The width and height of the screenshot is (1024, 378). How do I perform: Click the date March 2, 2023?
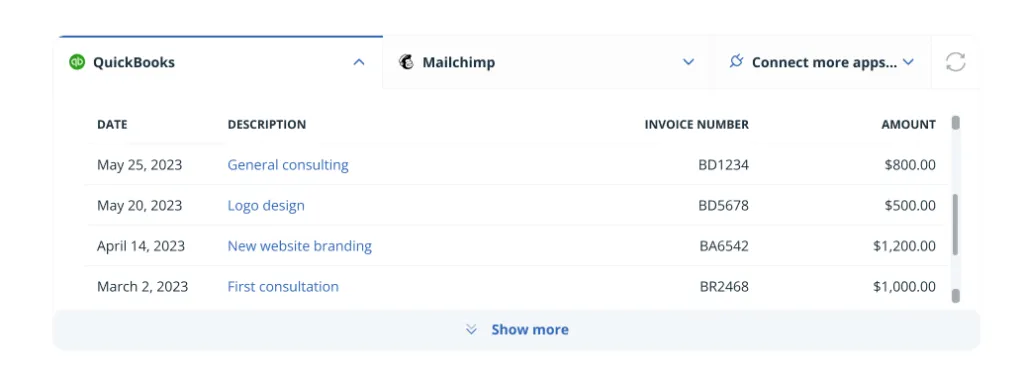(x=142, y=287)
